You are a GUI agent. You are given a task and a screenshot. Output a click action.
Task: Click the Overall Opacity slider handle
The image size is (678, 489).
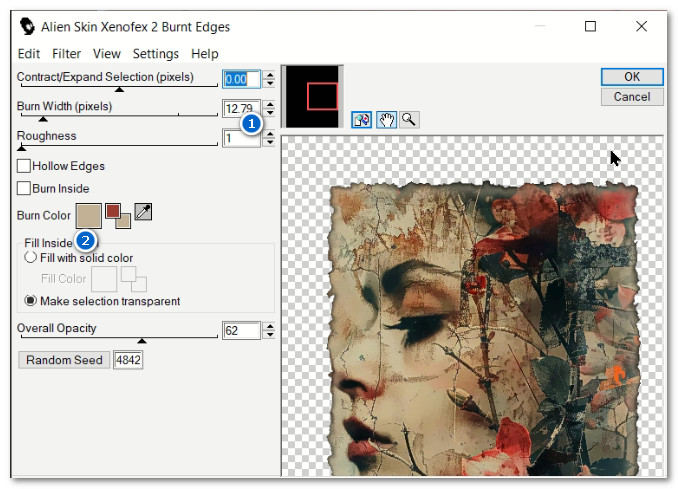pos(141,341)
